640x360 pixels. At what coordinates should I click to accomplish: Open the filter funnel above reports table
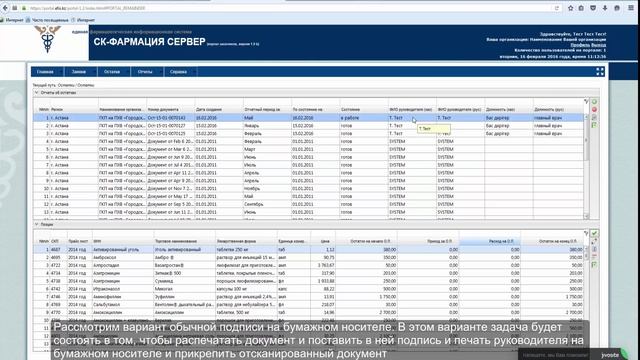pyautogui.click(x=586, y=101)
